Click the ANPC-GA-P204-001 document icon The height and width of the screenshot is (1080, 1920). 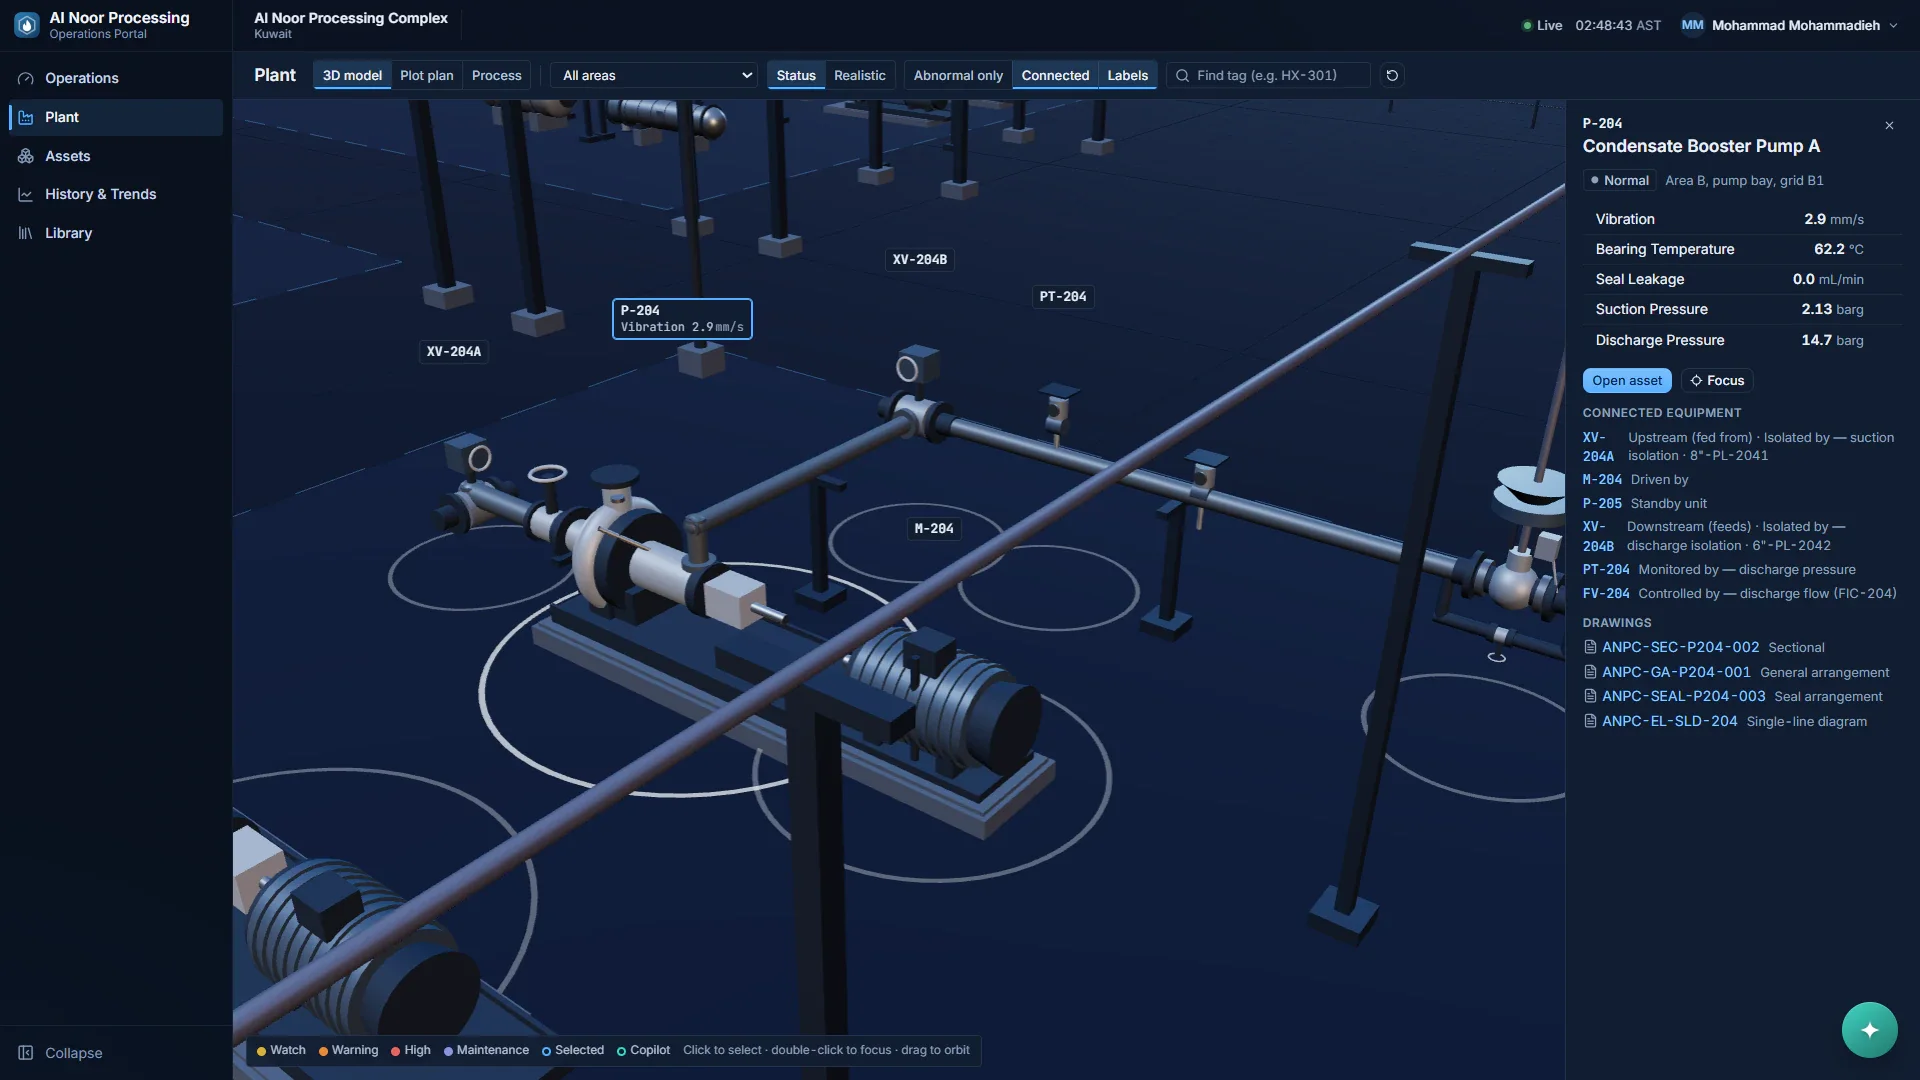click(x=1590, y=672)
